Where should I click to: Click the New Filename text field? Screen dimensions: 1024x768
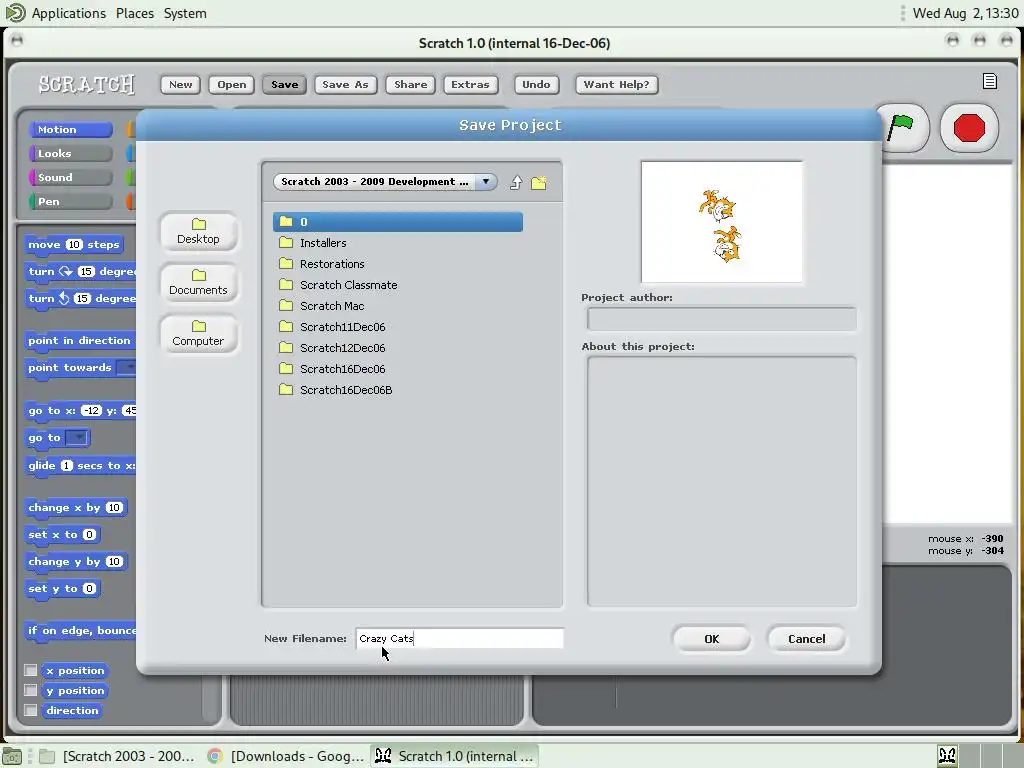coord(460,638)
